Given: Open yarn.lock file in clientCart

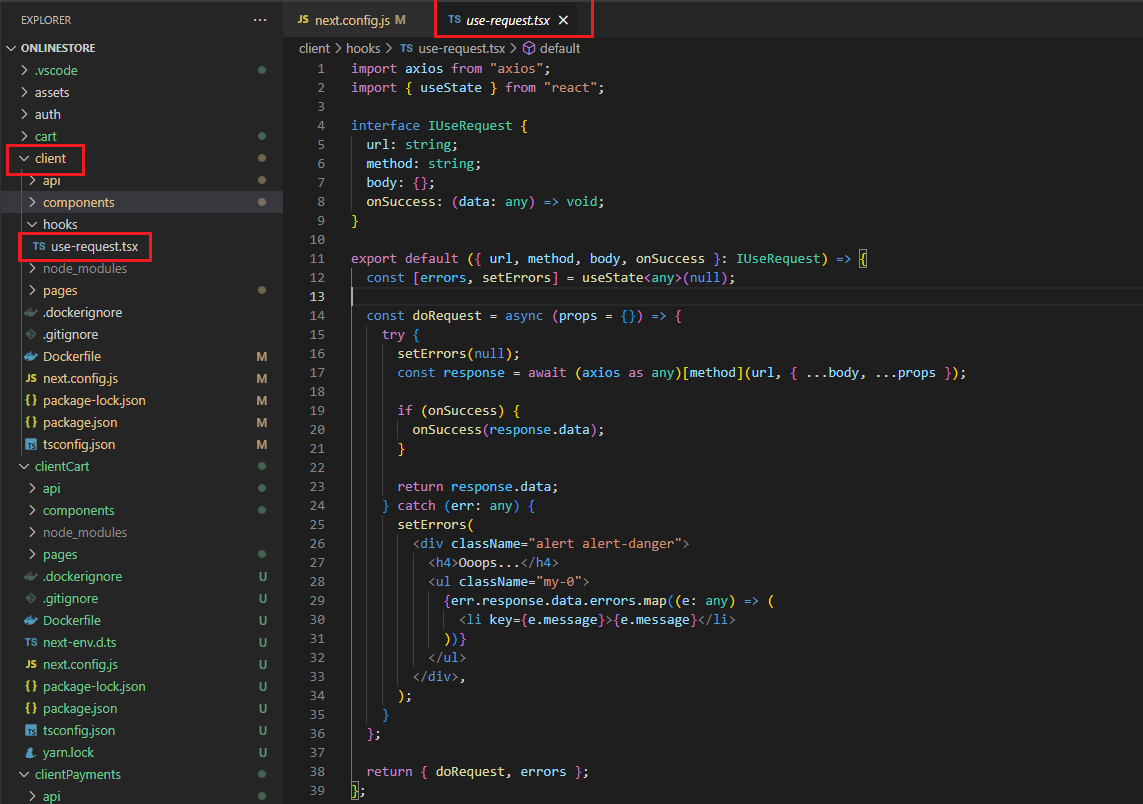Looking at the screenshot, I should 68,752.
